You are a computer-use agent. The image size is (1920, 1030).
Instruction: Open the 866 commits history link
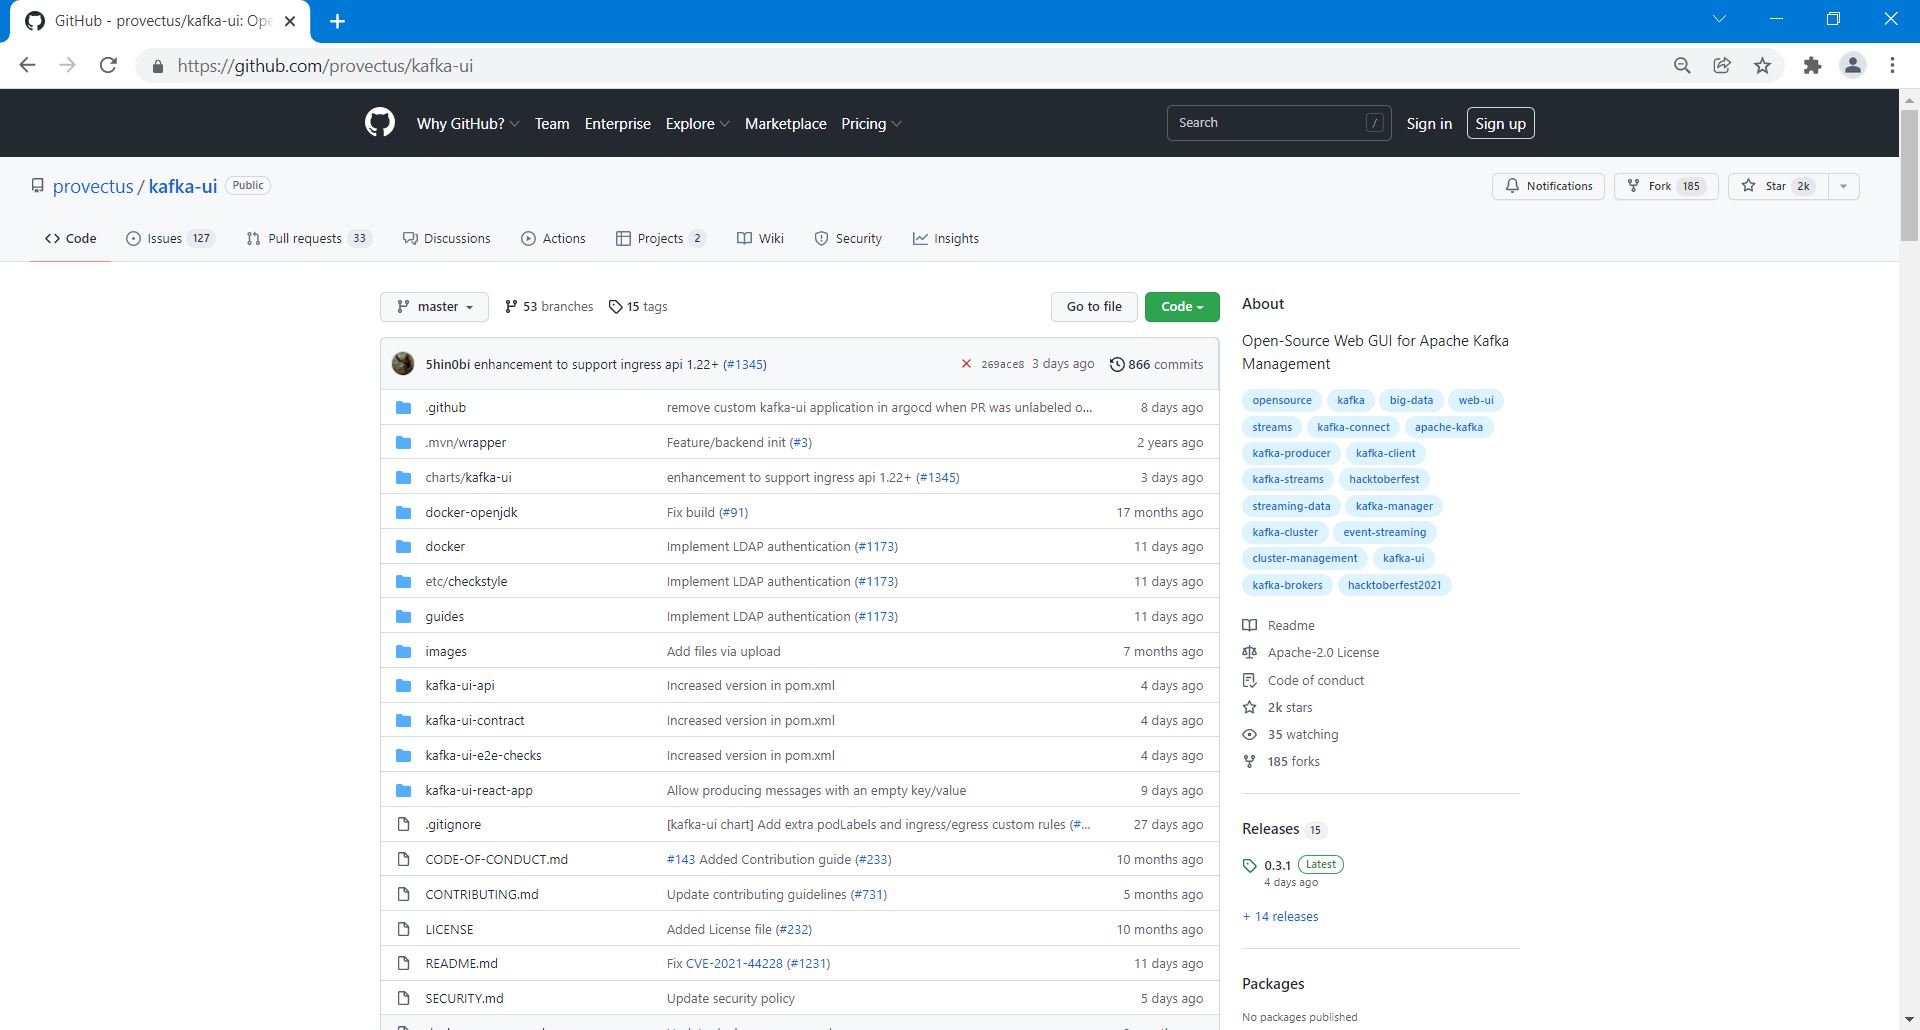(x=1157, y=365)
